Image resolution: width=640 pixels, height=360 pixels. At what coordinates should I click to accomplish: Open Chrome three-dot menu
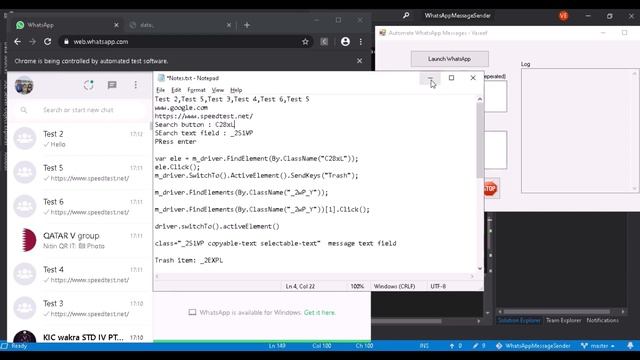[x=361, y=42]
